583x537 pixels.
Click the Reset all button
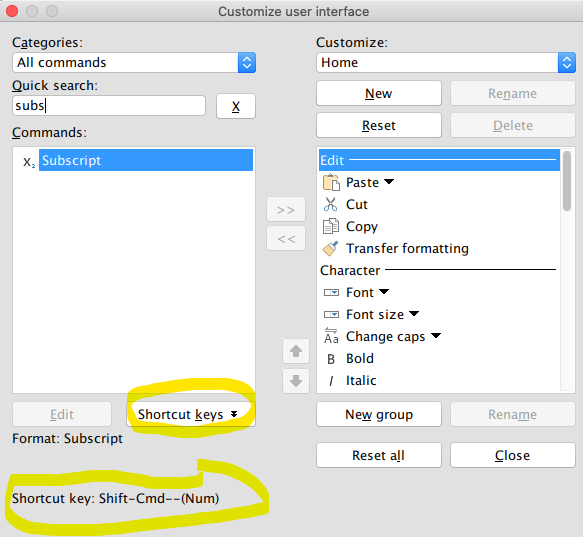click(379, 455)
